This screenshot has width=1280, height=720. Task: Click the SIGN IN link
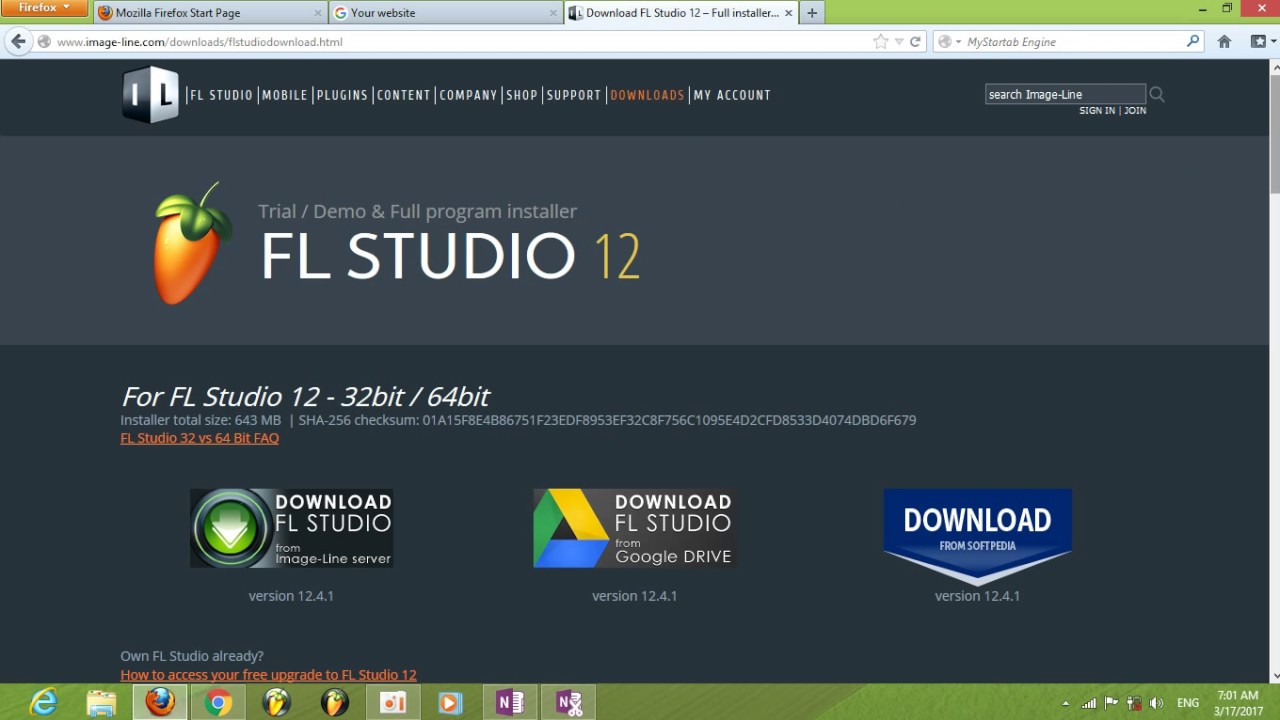coord(1097,111)
